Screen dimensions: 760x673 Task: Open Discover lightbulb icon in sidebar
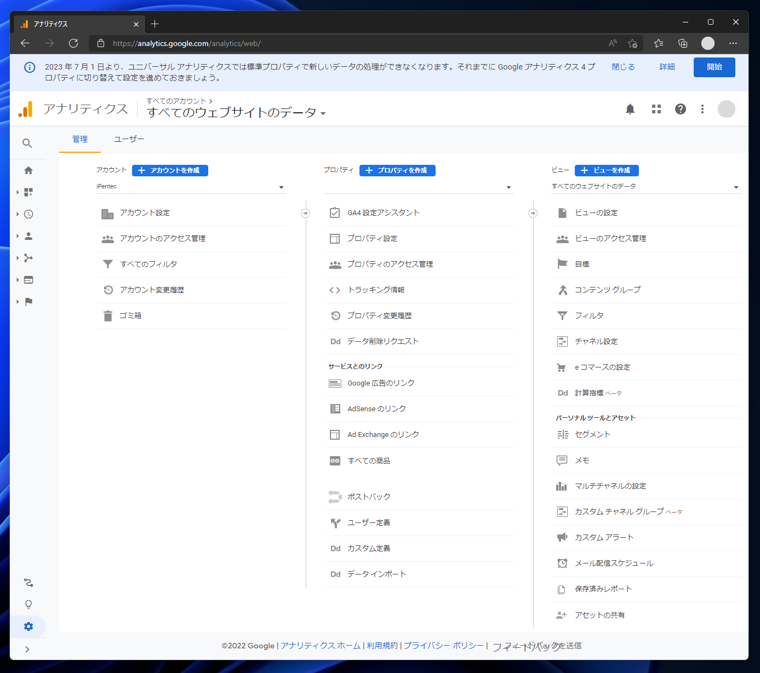click(x=29, y=604)
